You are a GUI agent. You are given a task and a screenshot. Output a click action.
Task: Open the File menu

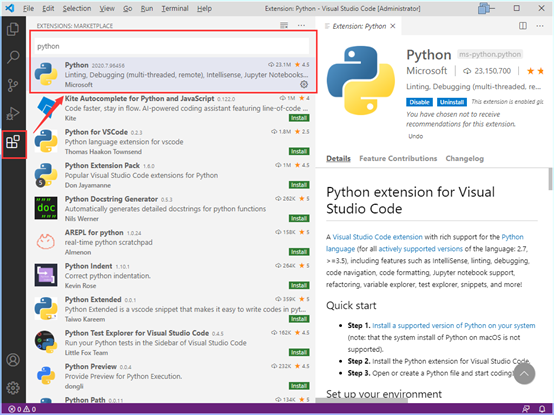[x=29, y=8]
